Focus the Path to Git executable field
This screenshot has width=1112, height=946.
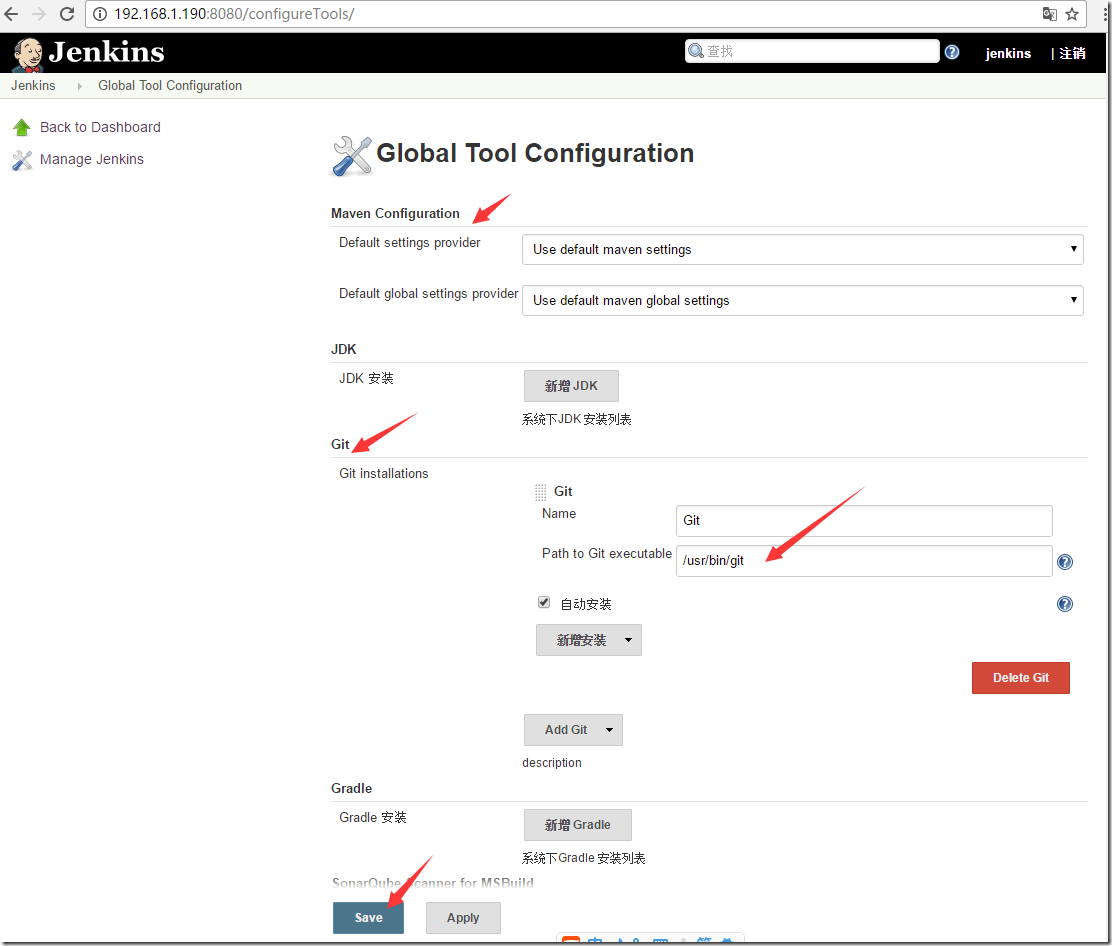click(x=864, y=561)
